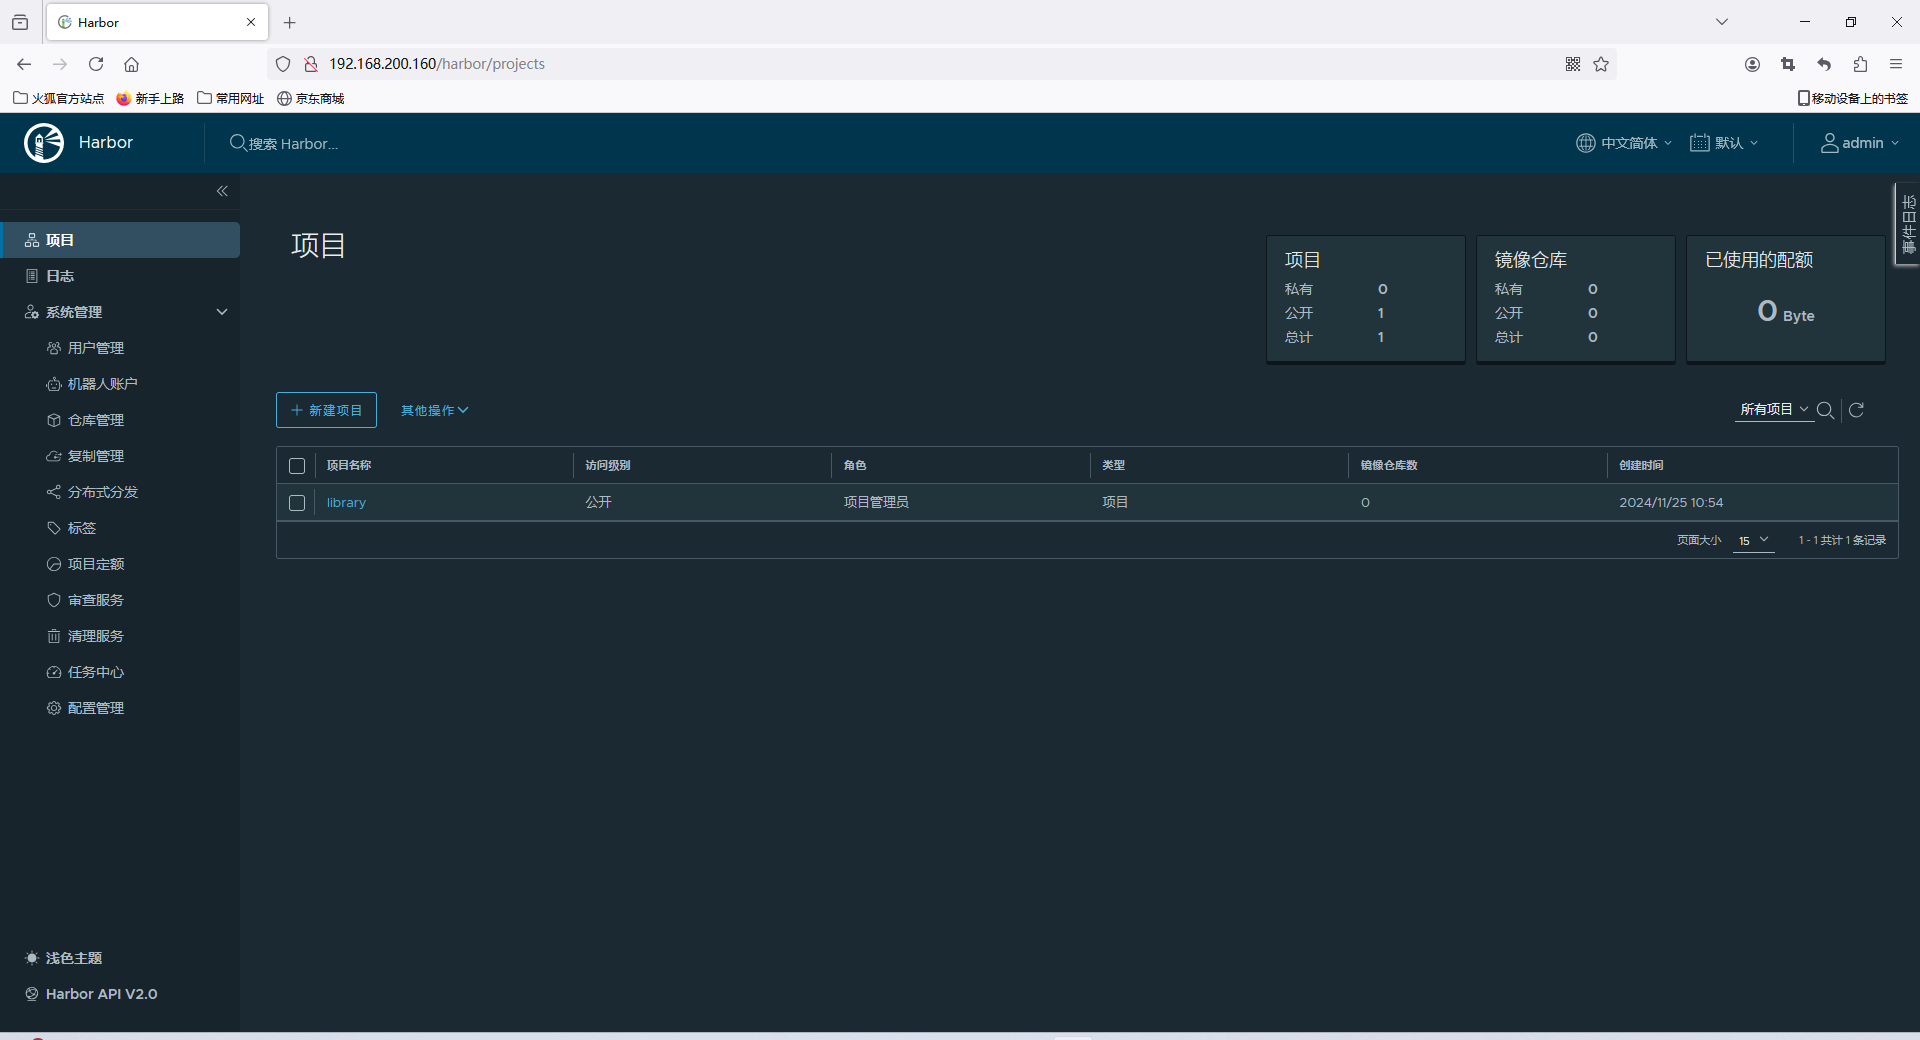Open 审查服务 interrogation services page

pyautogui.click(x=96, y=600)
